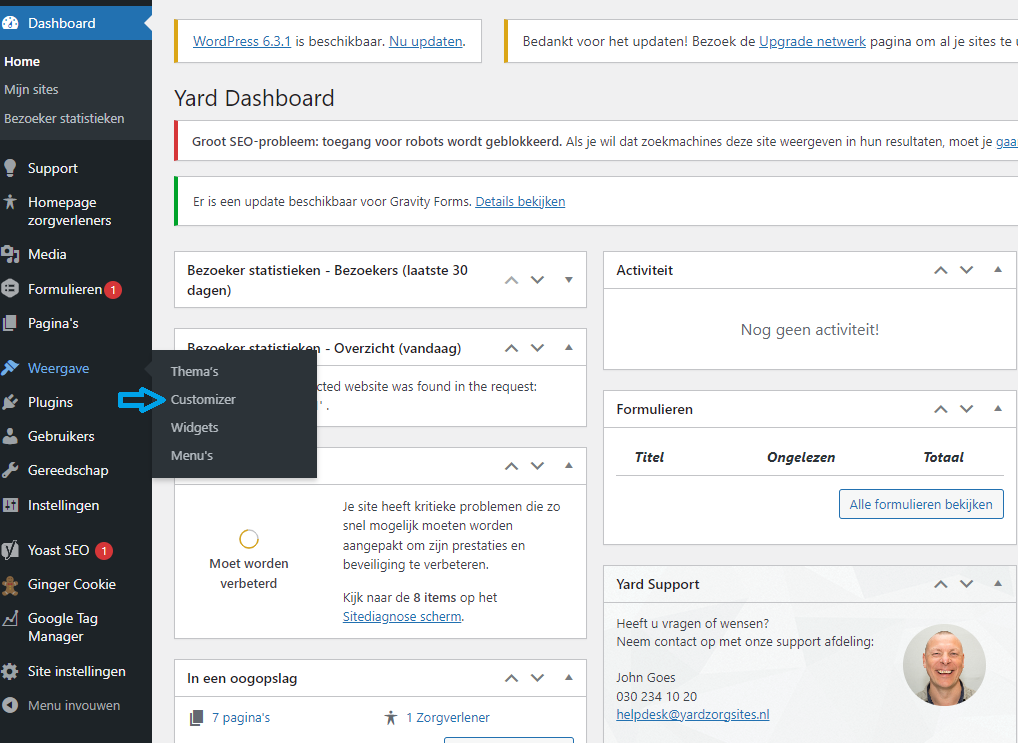Click John Goes support photo
The width and height of the screenshot is (1018, 743).
pos(944,665)
